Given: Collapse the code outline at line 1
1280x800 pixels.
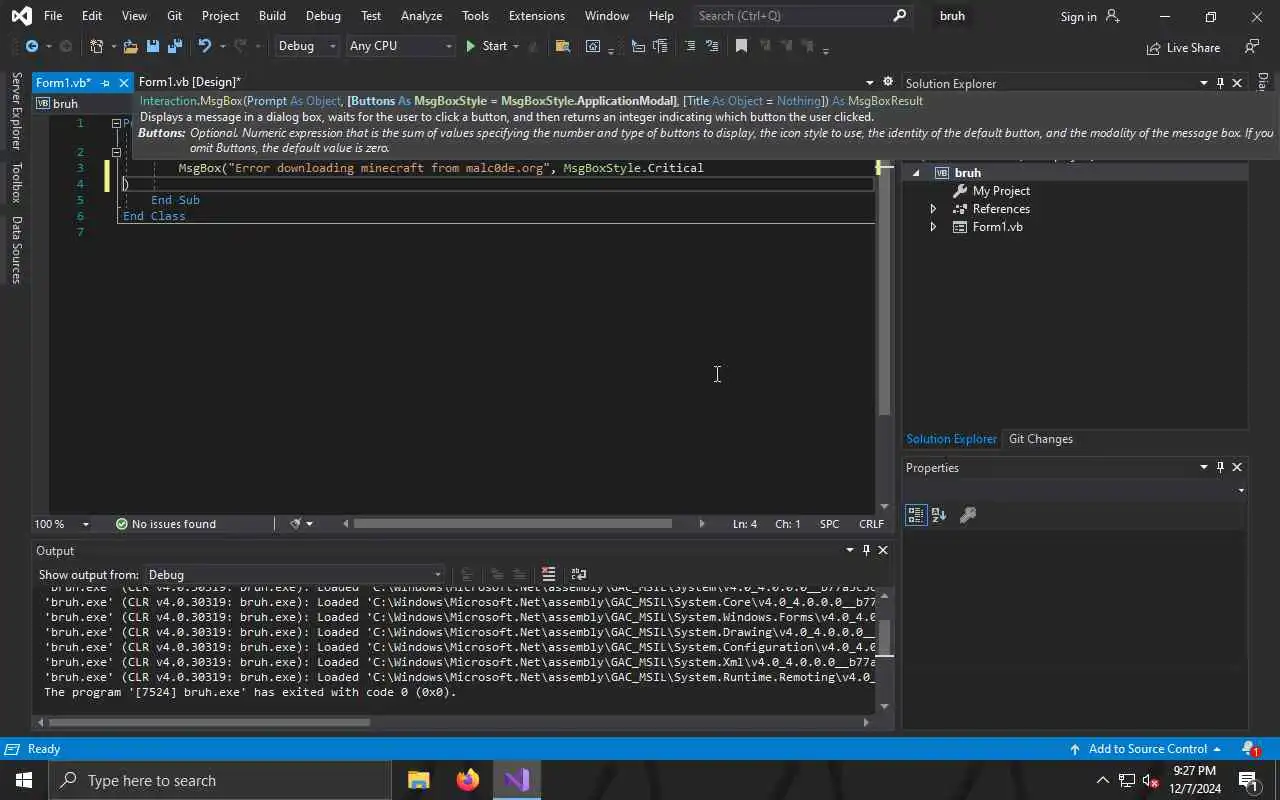Looking at the screenshot, I should pyautogui.click(x=116, y=123).
